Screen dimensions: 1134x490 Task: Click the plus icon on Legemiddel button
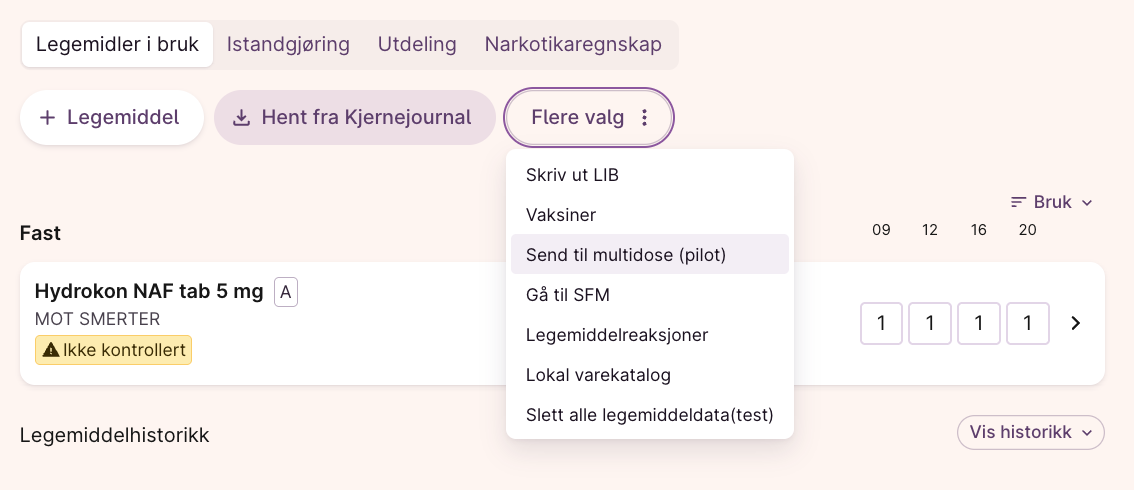(47, 118)
